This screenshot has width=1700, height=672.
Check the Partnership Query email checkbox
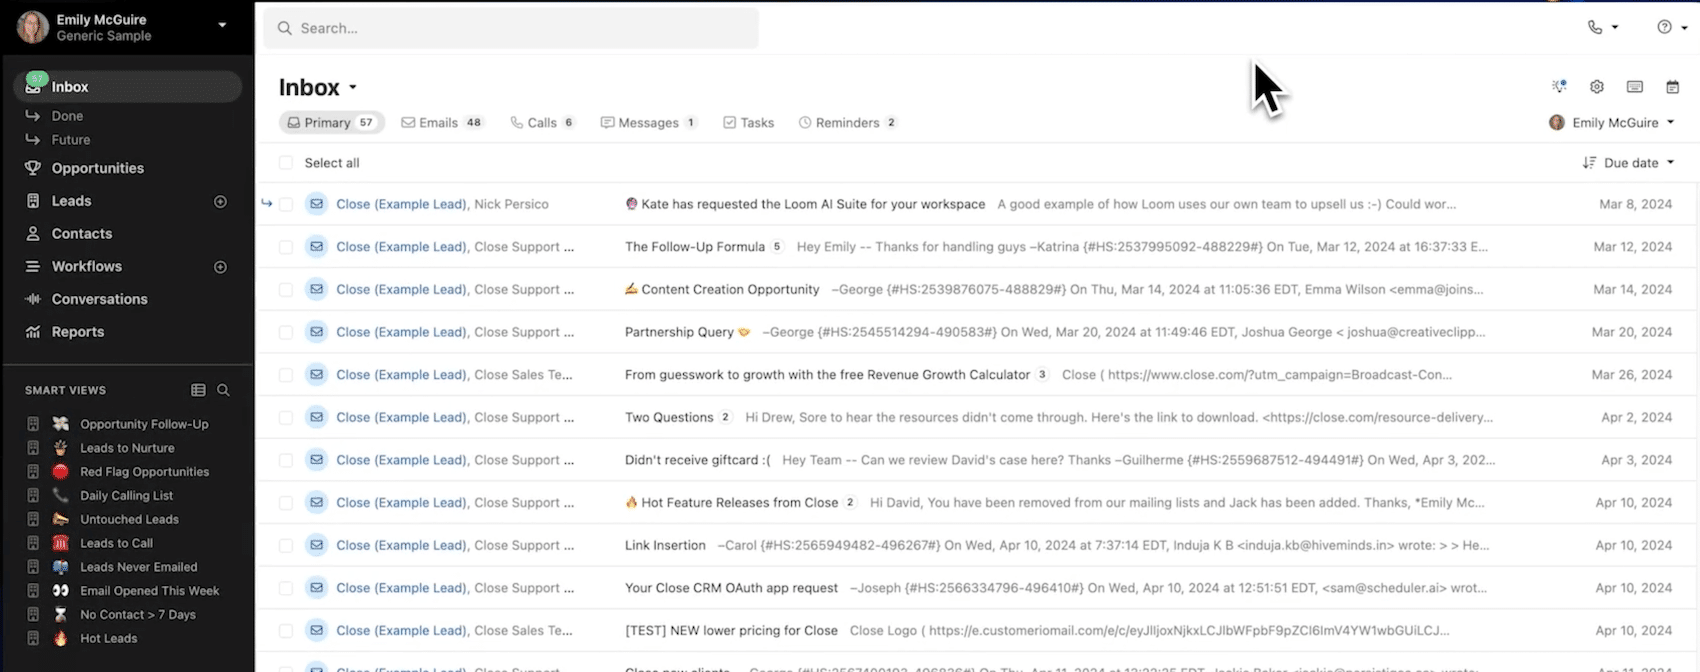click(286, 332)
